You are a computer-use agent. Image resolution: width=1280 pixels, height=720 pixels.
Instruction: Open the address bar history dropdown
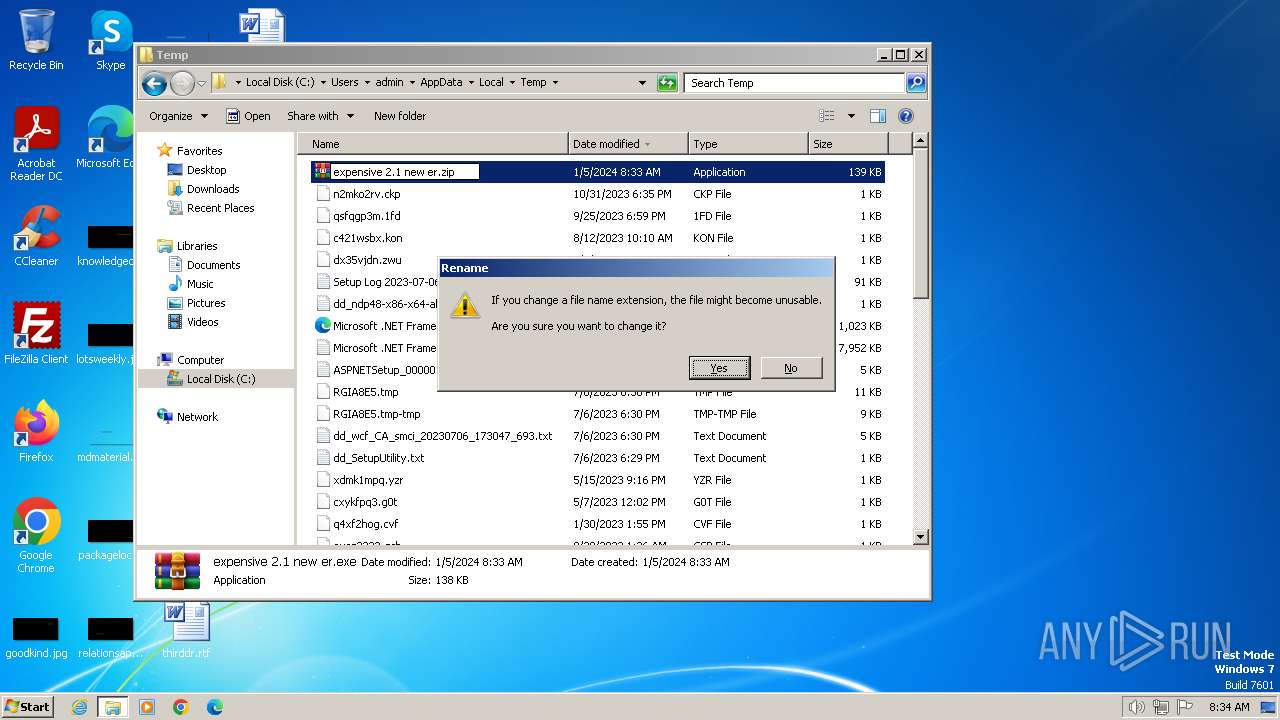(642, 83)
